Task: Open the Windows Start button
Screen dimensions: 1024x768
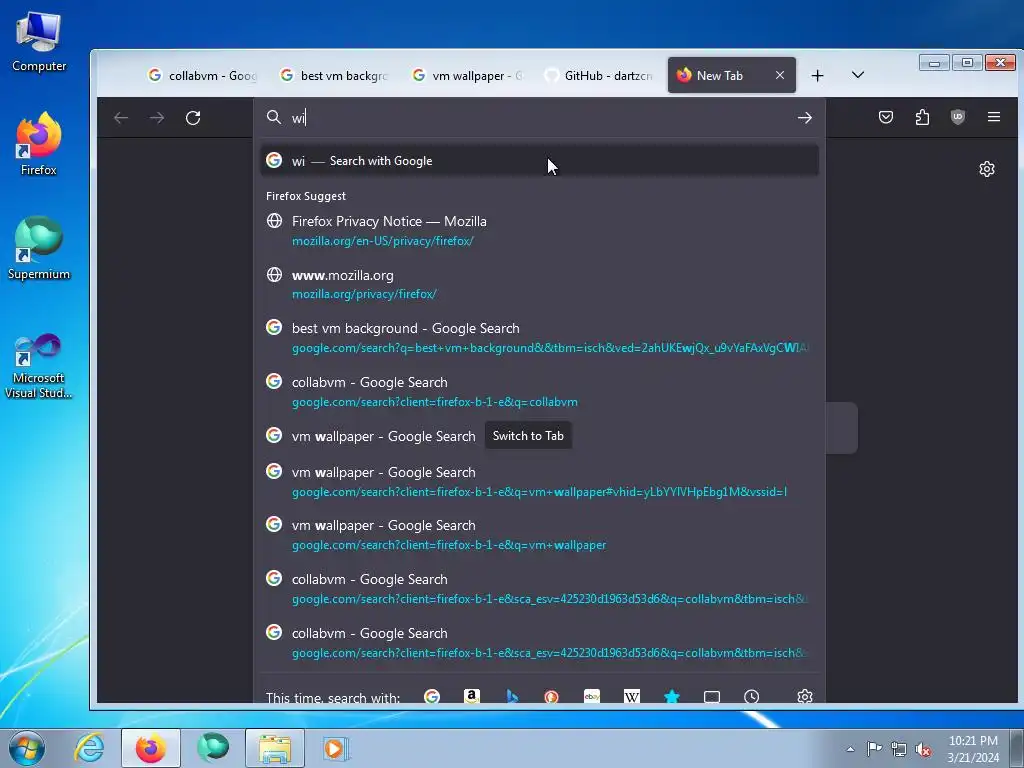Action: coord(27,748)
